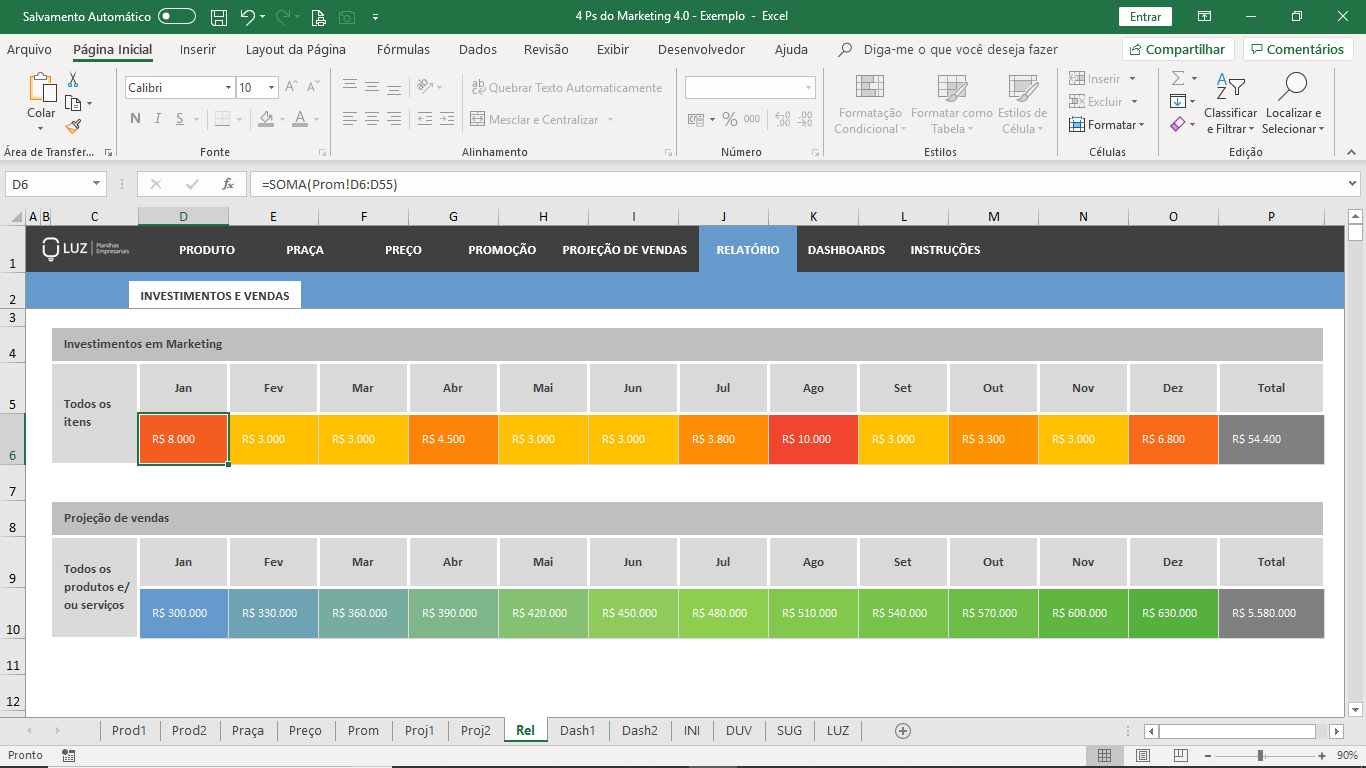Click the fill color bucket icon
The width and height of the screenshot is (1366, 768).
click(265, 119)
